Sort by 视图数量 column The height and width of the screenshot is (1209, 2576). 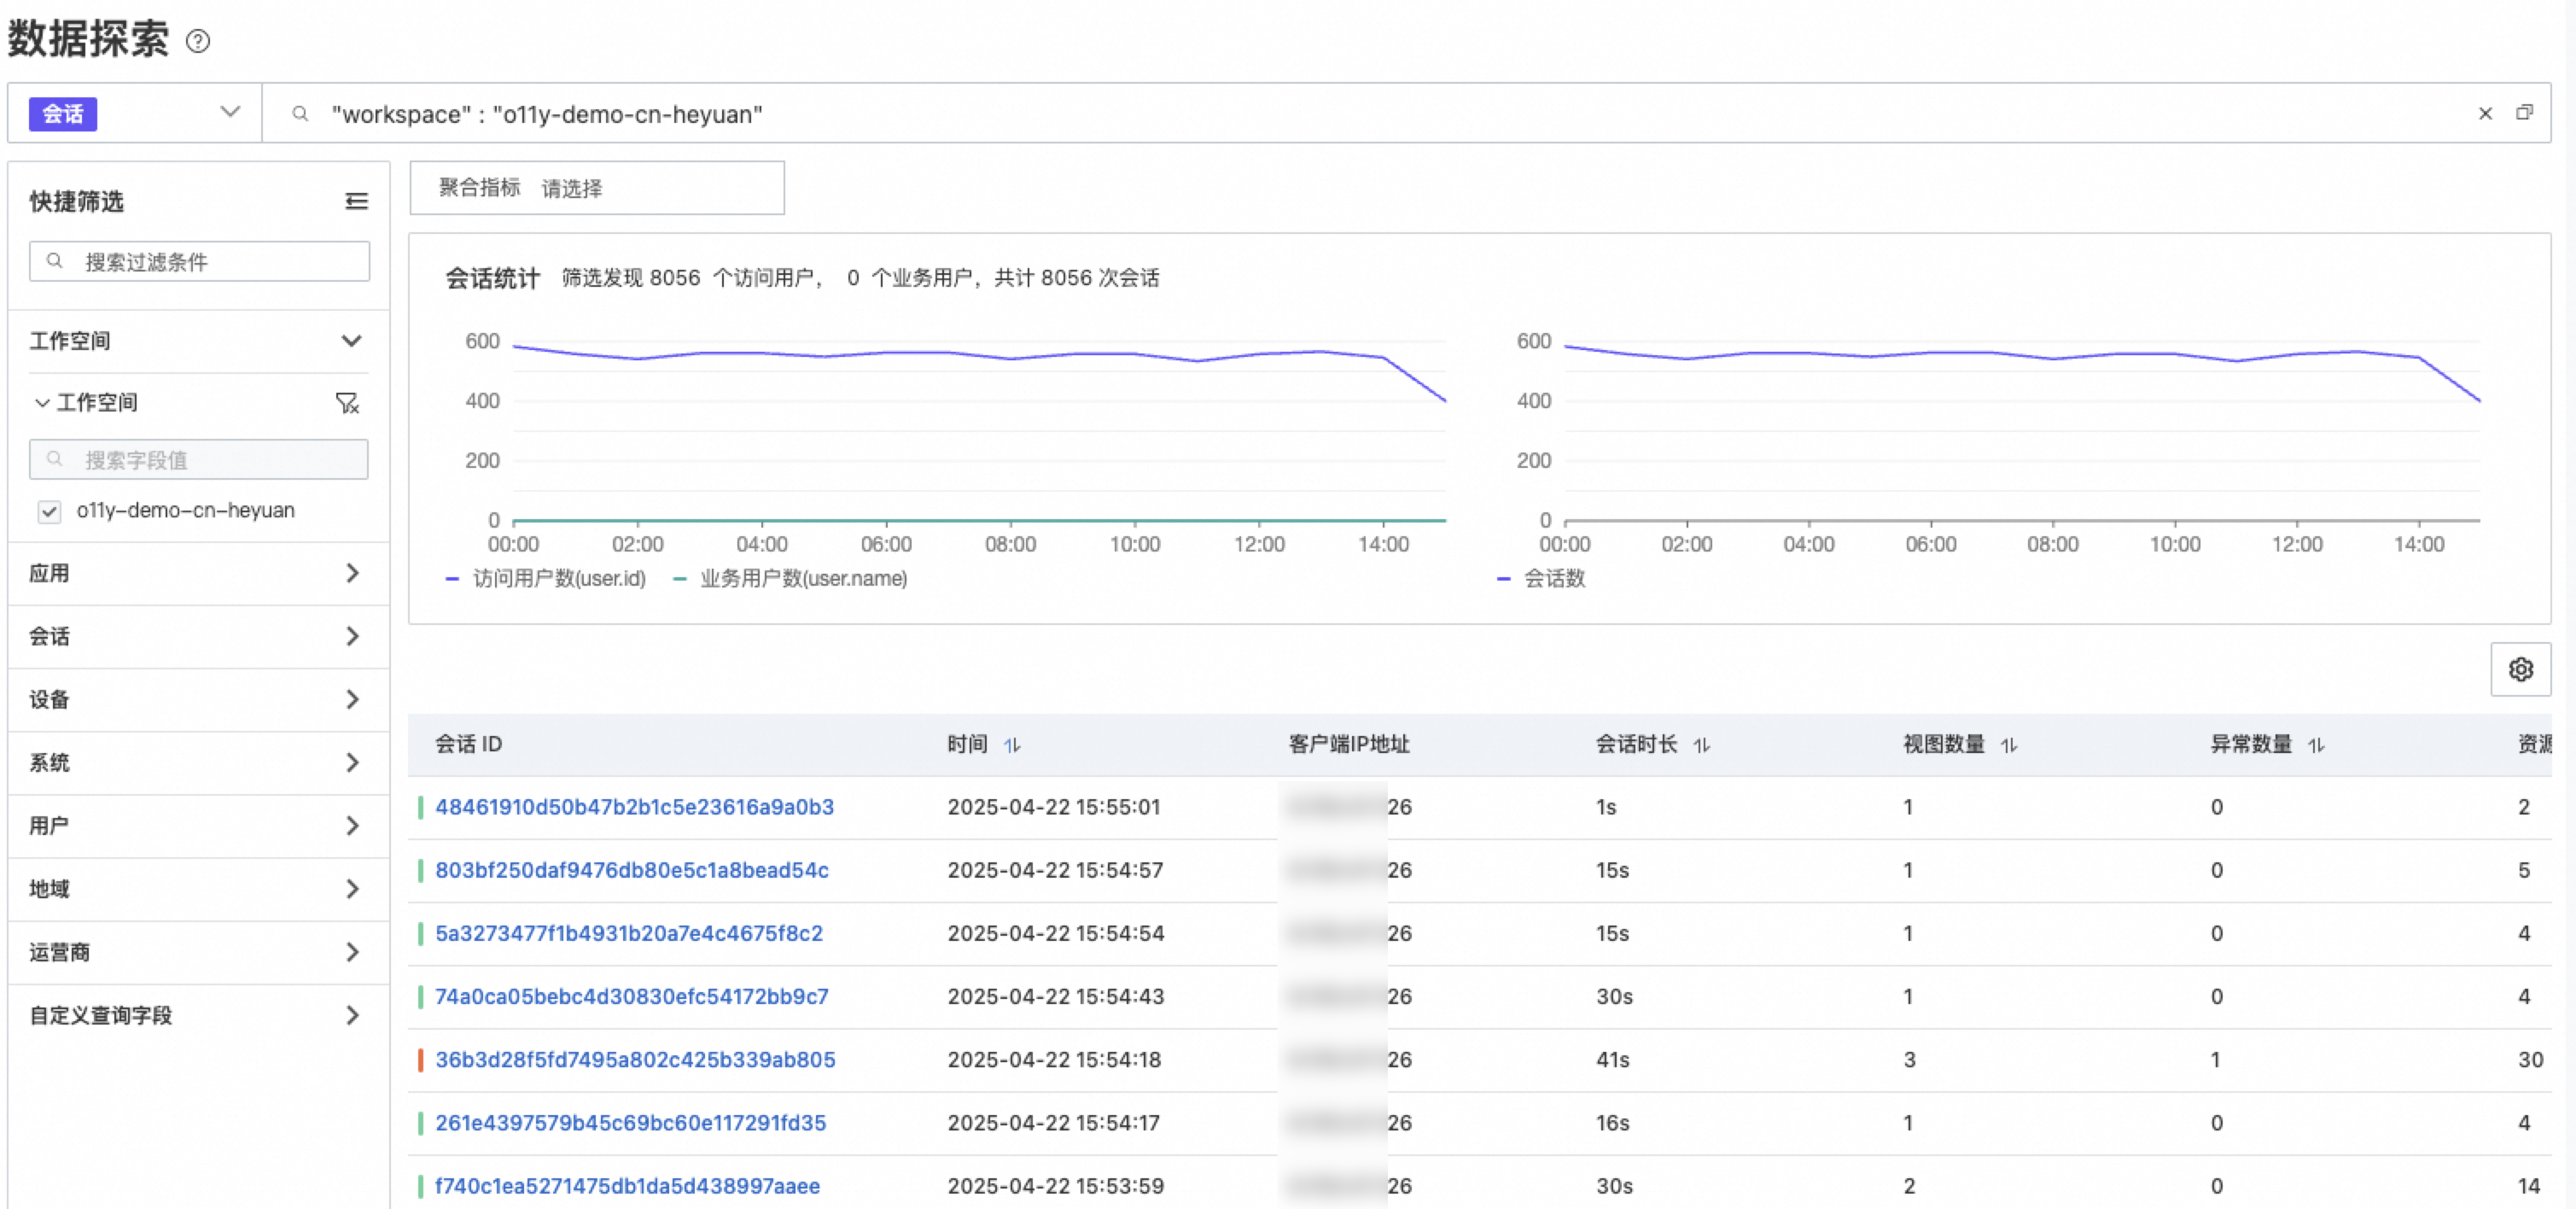(x=2009, y=745)
